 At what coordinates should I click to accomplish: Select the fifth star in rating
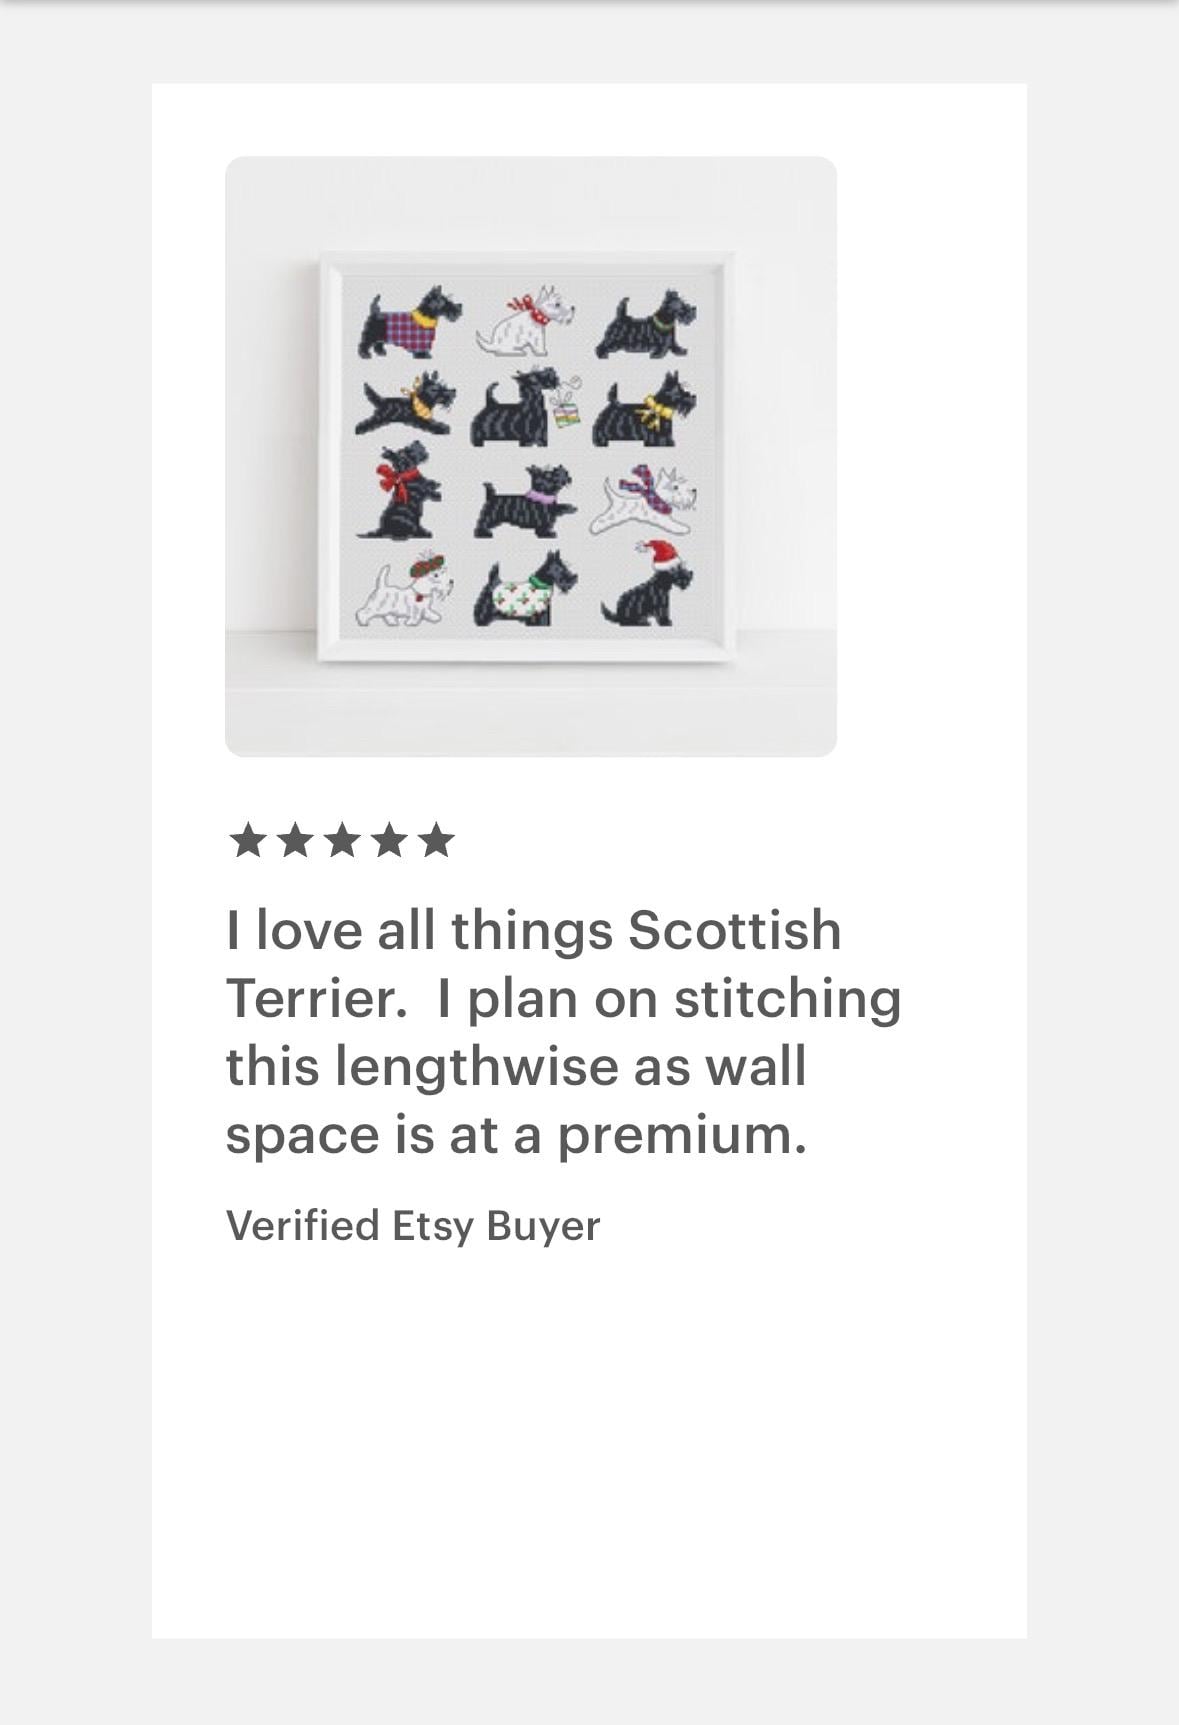[436, 841]
